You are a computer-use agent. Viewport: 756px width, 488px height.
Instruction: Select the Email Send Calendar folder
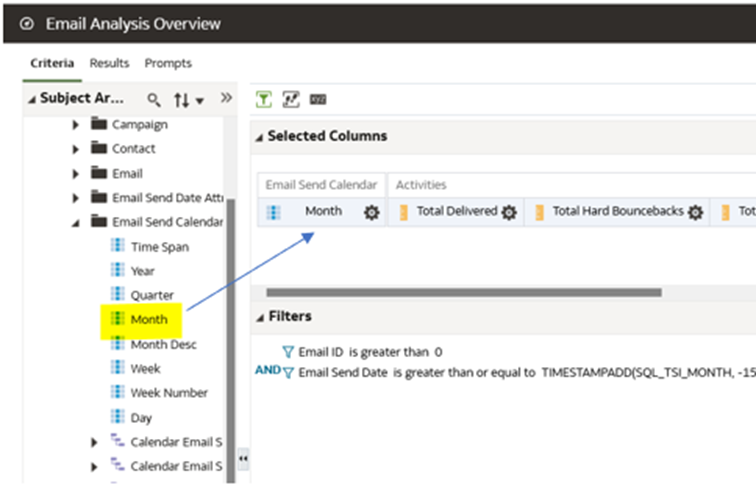(x=167, y=222)
